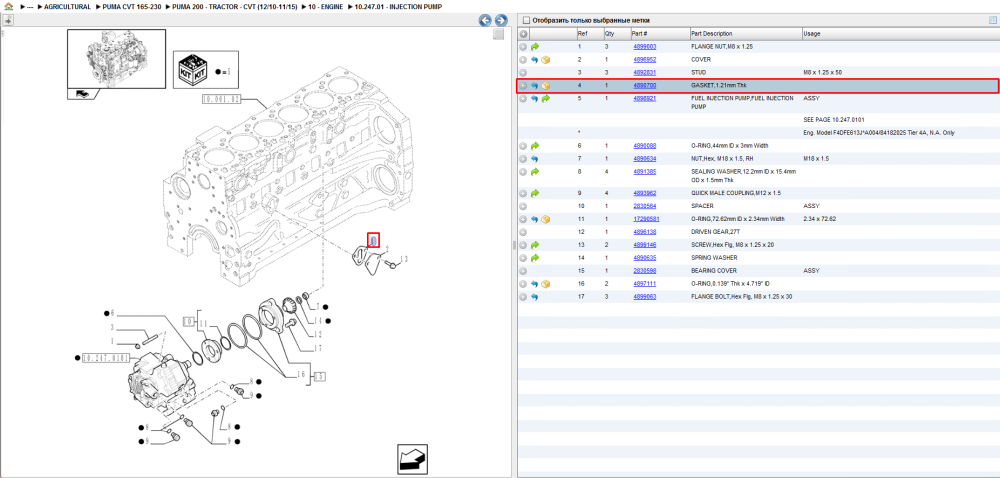Click the circle icon in STUD row
1000x478 pixels.
pos(523,73)
